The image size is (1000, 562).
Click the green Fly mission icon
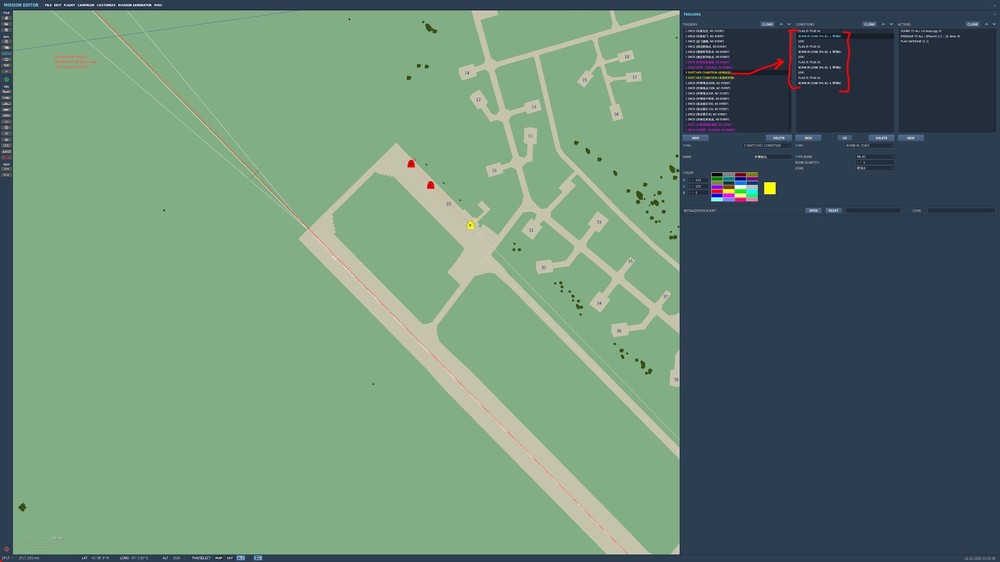[x=7, y=79]
